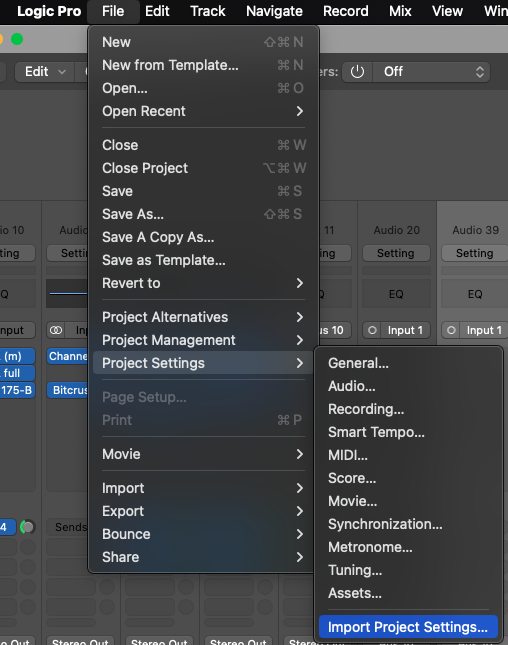Click the green zoom window button
Screen dimensions: 508x645
pyautogui.click(x=17, y=39)
